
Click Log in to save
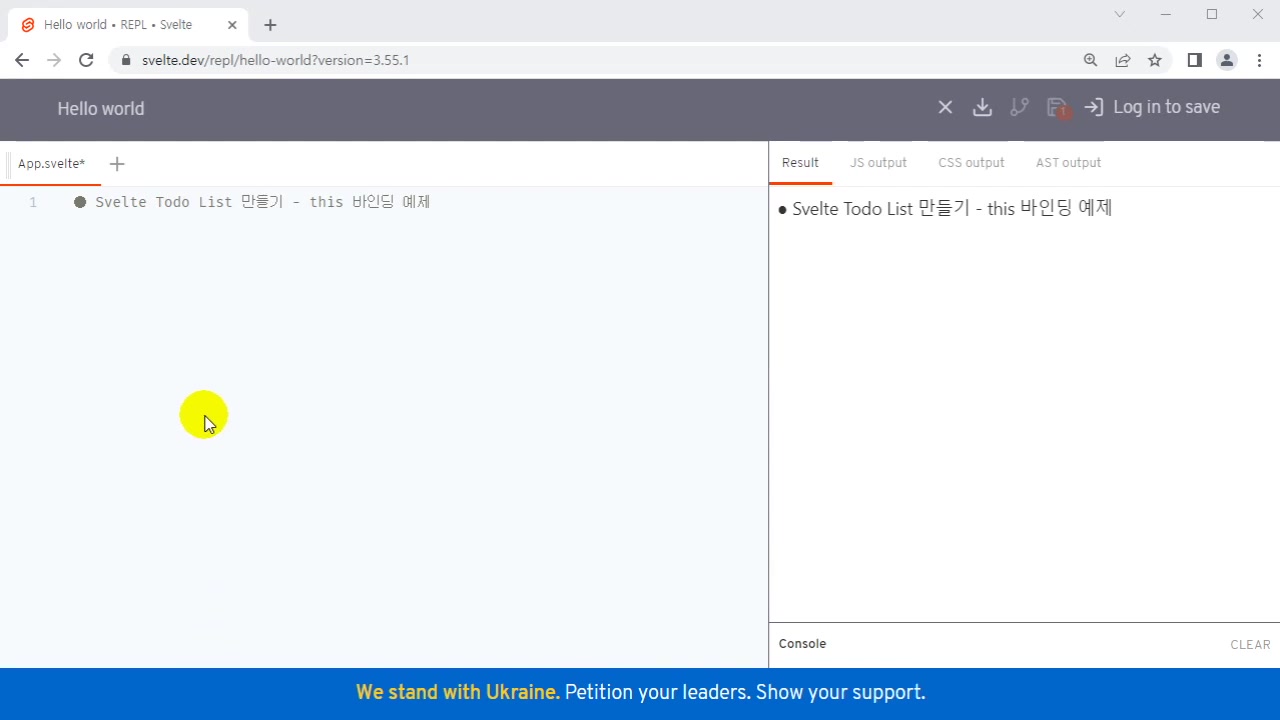(1153, 107)
